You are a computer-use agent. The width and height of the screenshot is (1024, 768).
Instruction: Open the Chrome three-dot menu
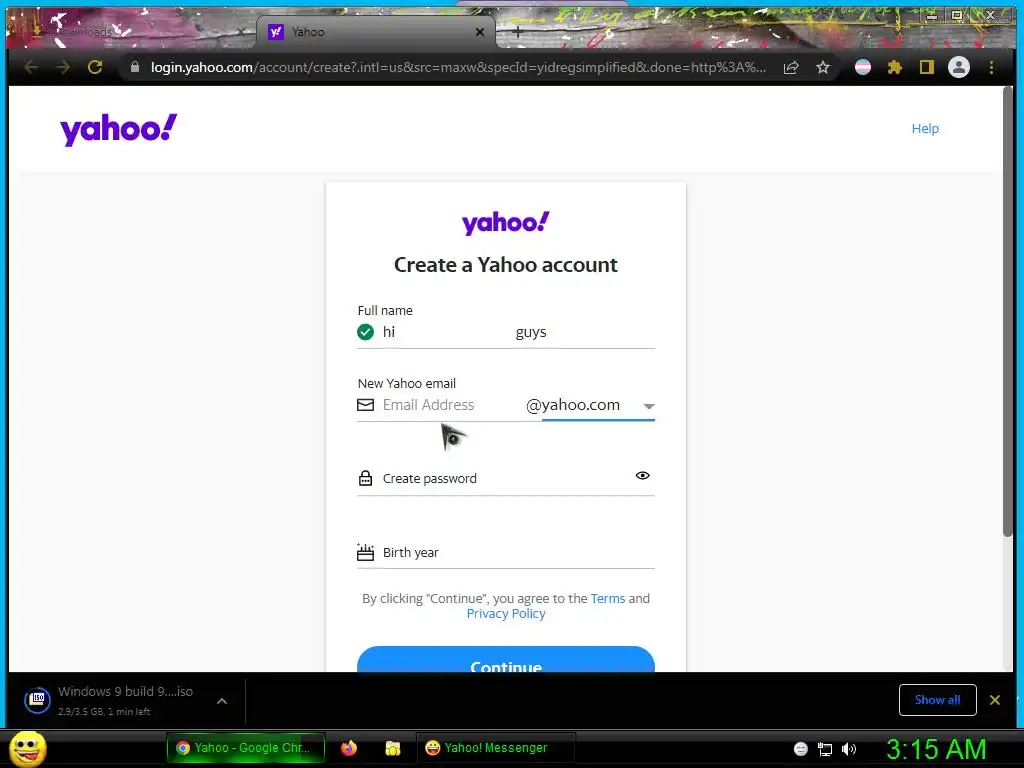(991, 67)
